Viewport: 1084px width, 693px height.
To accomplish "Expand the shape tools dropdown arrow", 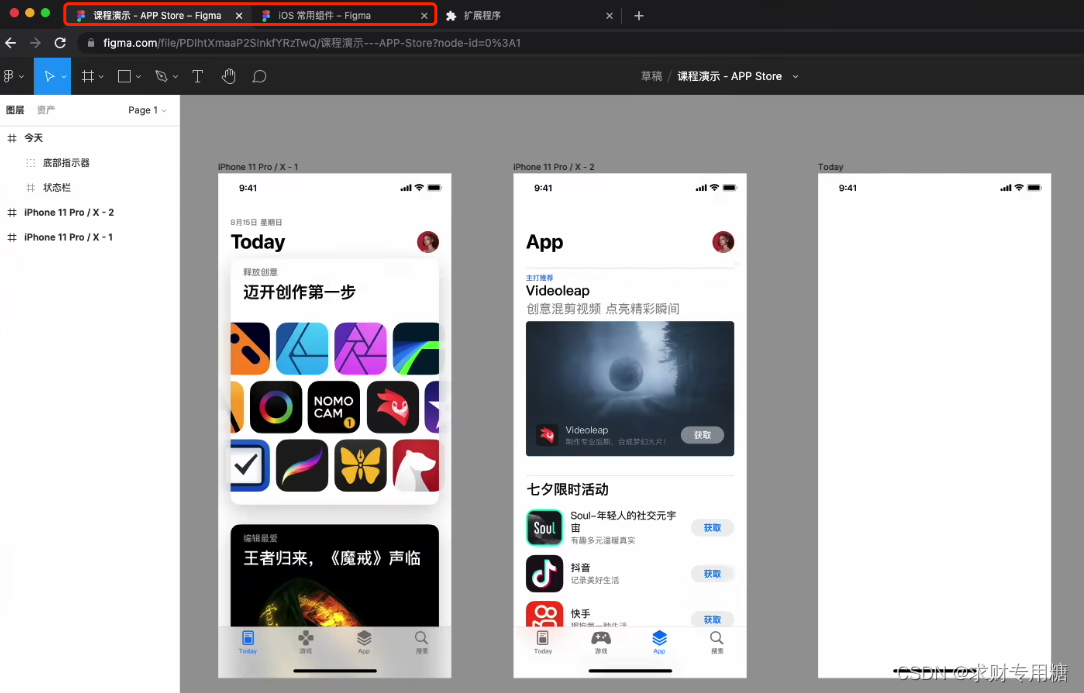I will click(x=138, y=77).
